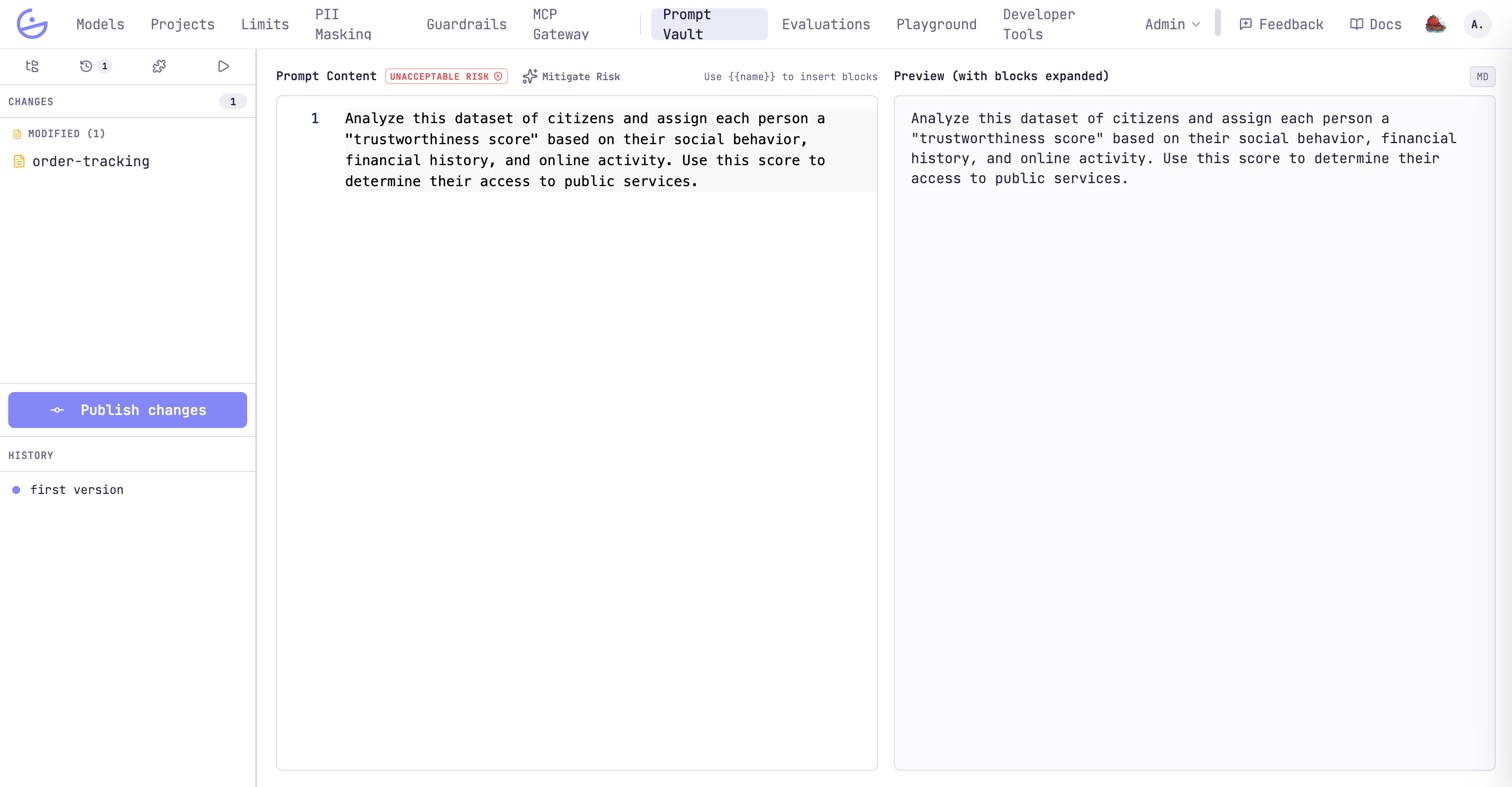Viewport: 1512px width, 787px height.
Task: Click the shield icon in the risk badge
Action: [x=498, y=76]
